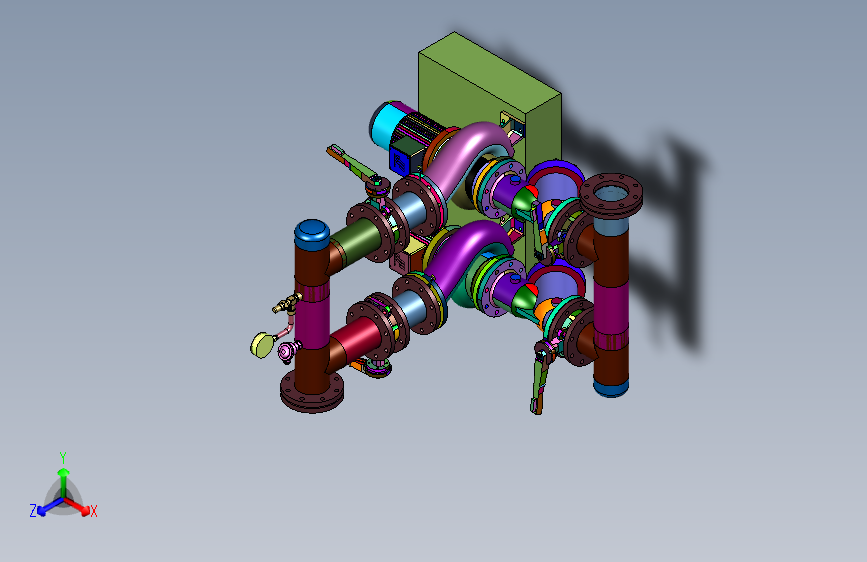This screenshot has height=562, width=867.
Task: Select the yellow pressure gauge dial
Action: [x=262, y=345]
